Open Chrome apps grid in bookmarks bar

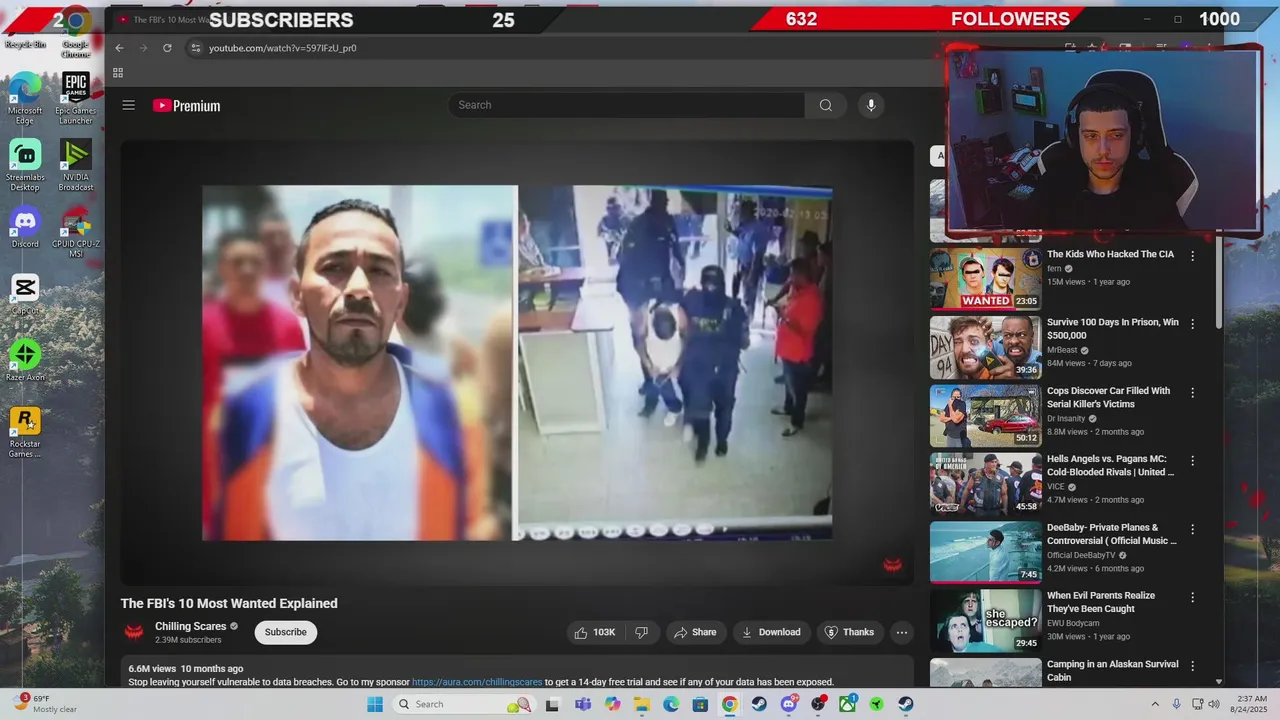click(118, 73)
